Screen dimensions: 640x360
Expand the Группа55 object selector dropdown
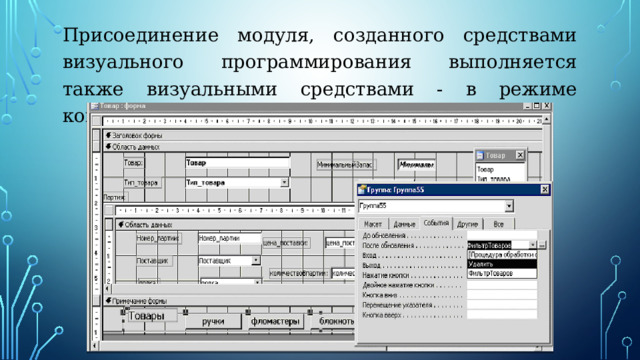click(509, 206)
